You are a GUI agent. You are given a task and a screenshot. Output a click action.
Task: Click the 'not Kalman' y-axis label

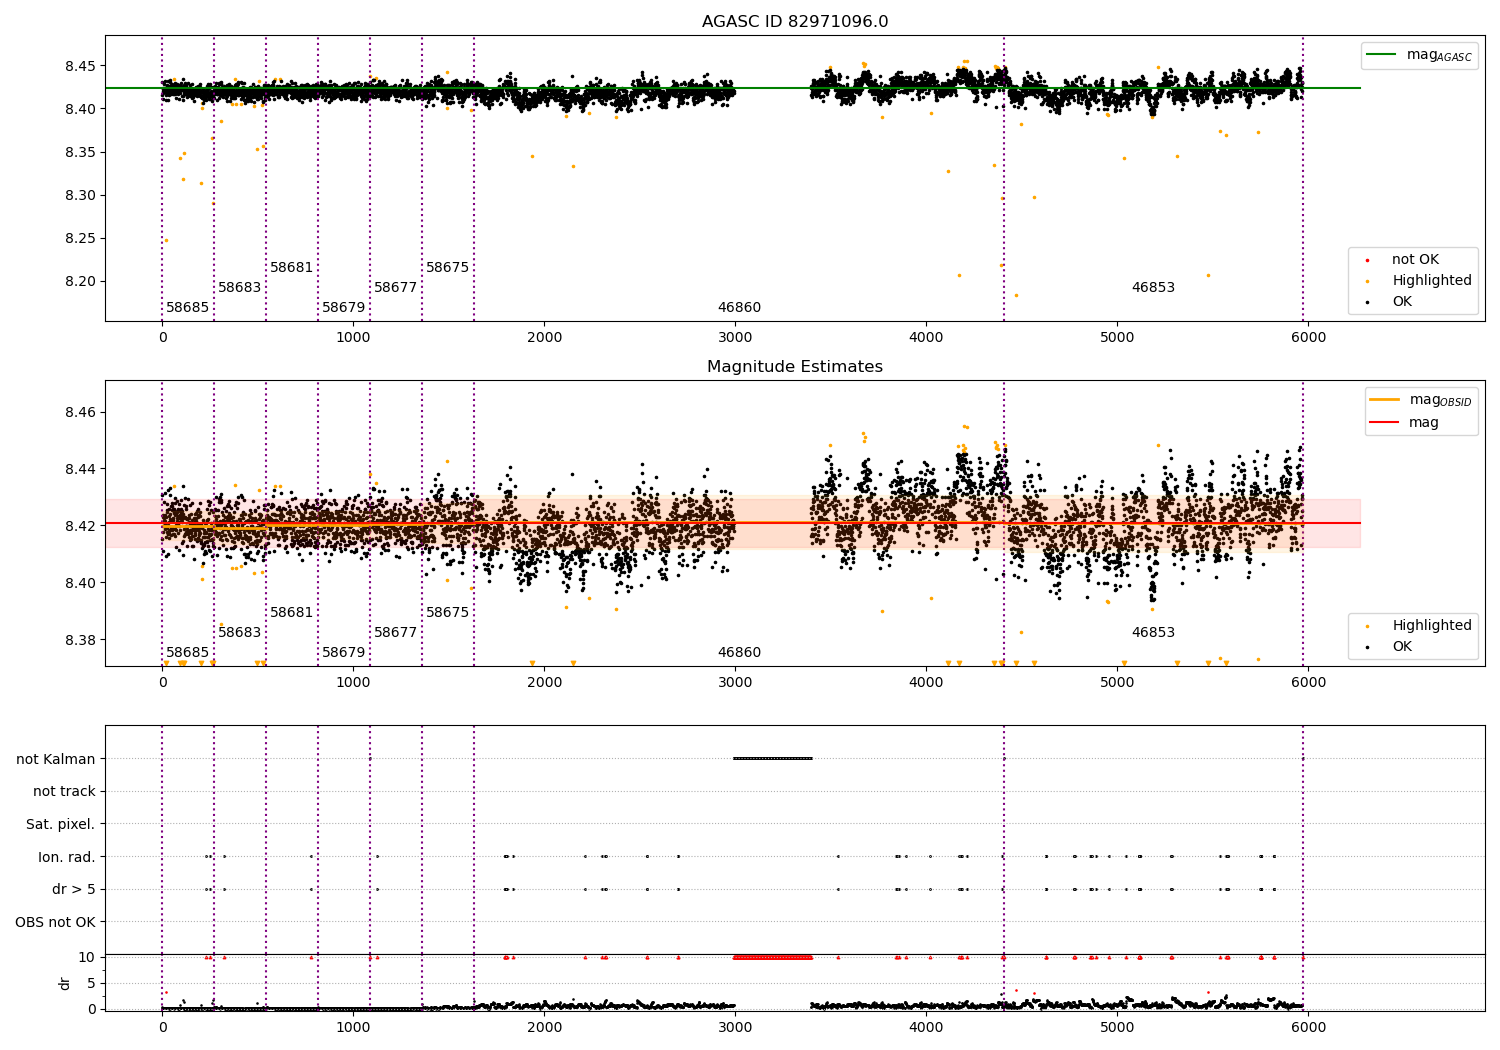point(56,759)
